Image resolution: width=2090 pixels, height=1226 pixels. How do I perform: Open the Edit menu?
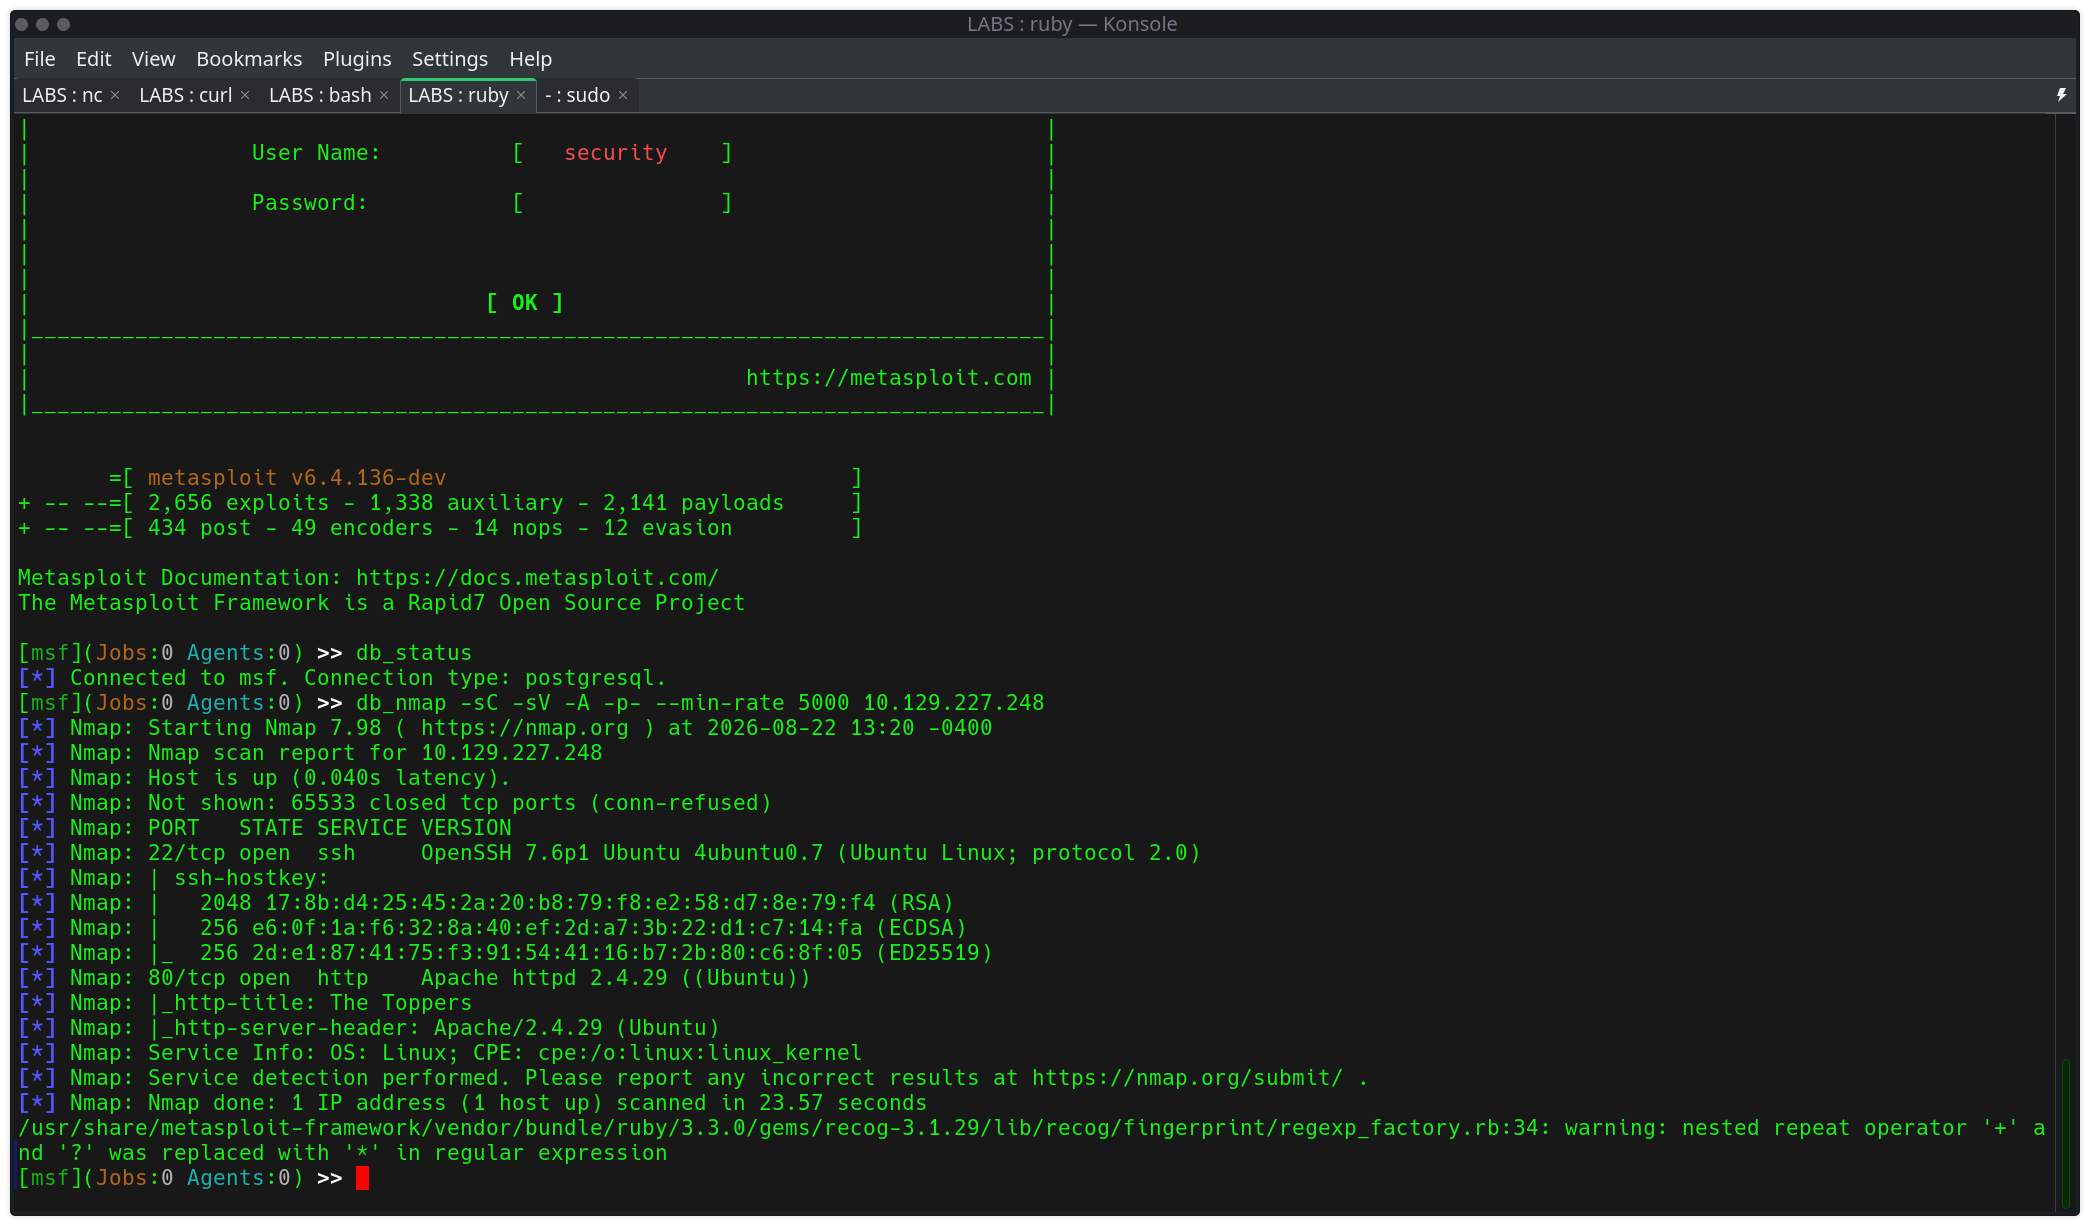93,59
